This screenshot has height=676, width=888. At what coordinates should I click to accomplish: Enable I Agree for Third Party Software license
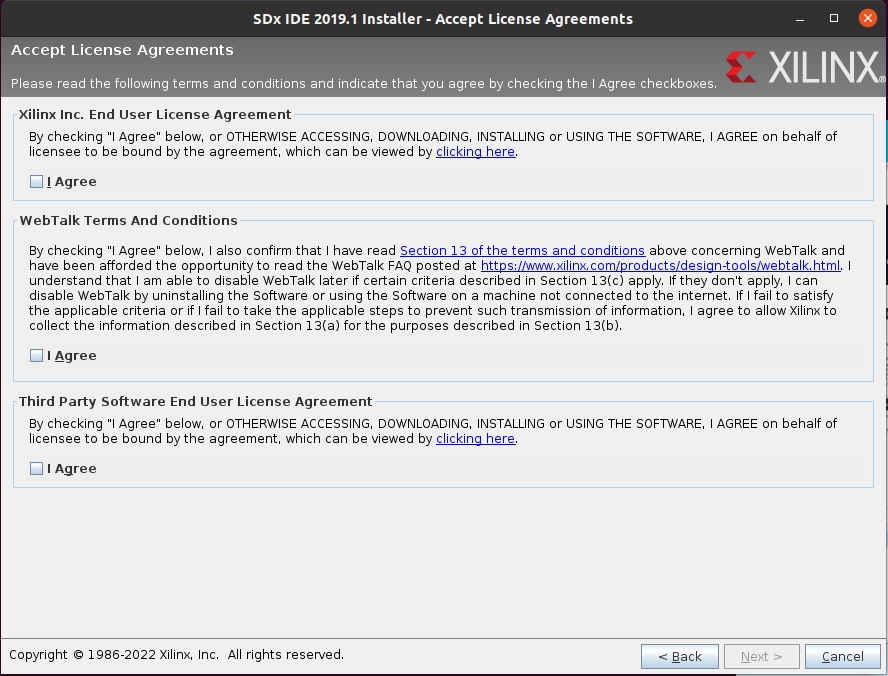37,469
